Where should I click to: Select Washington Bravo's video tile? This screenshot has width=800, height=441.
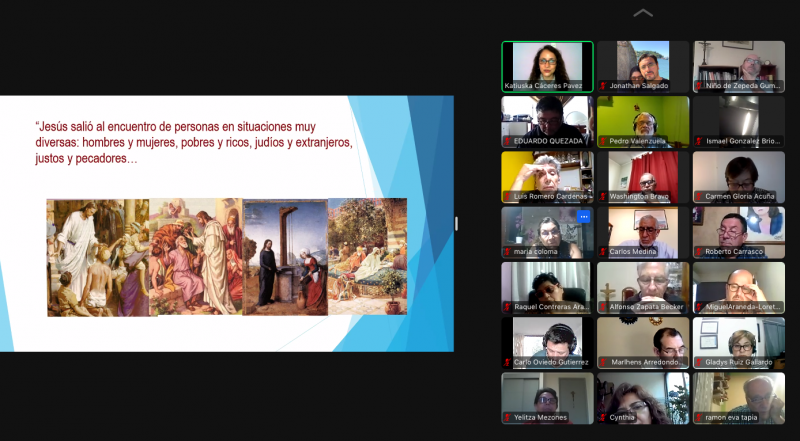coord(643,177)
